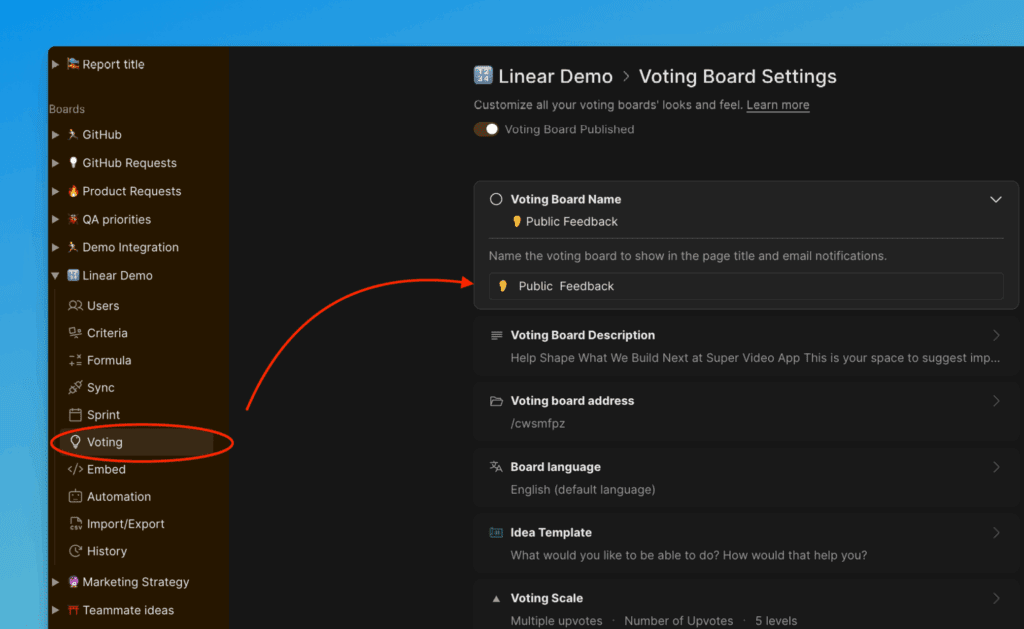Click the Sync plug icon
Image resolution: width=1024 pixels, height=629 pixels.
coord(75,388)
